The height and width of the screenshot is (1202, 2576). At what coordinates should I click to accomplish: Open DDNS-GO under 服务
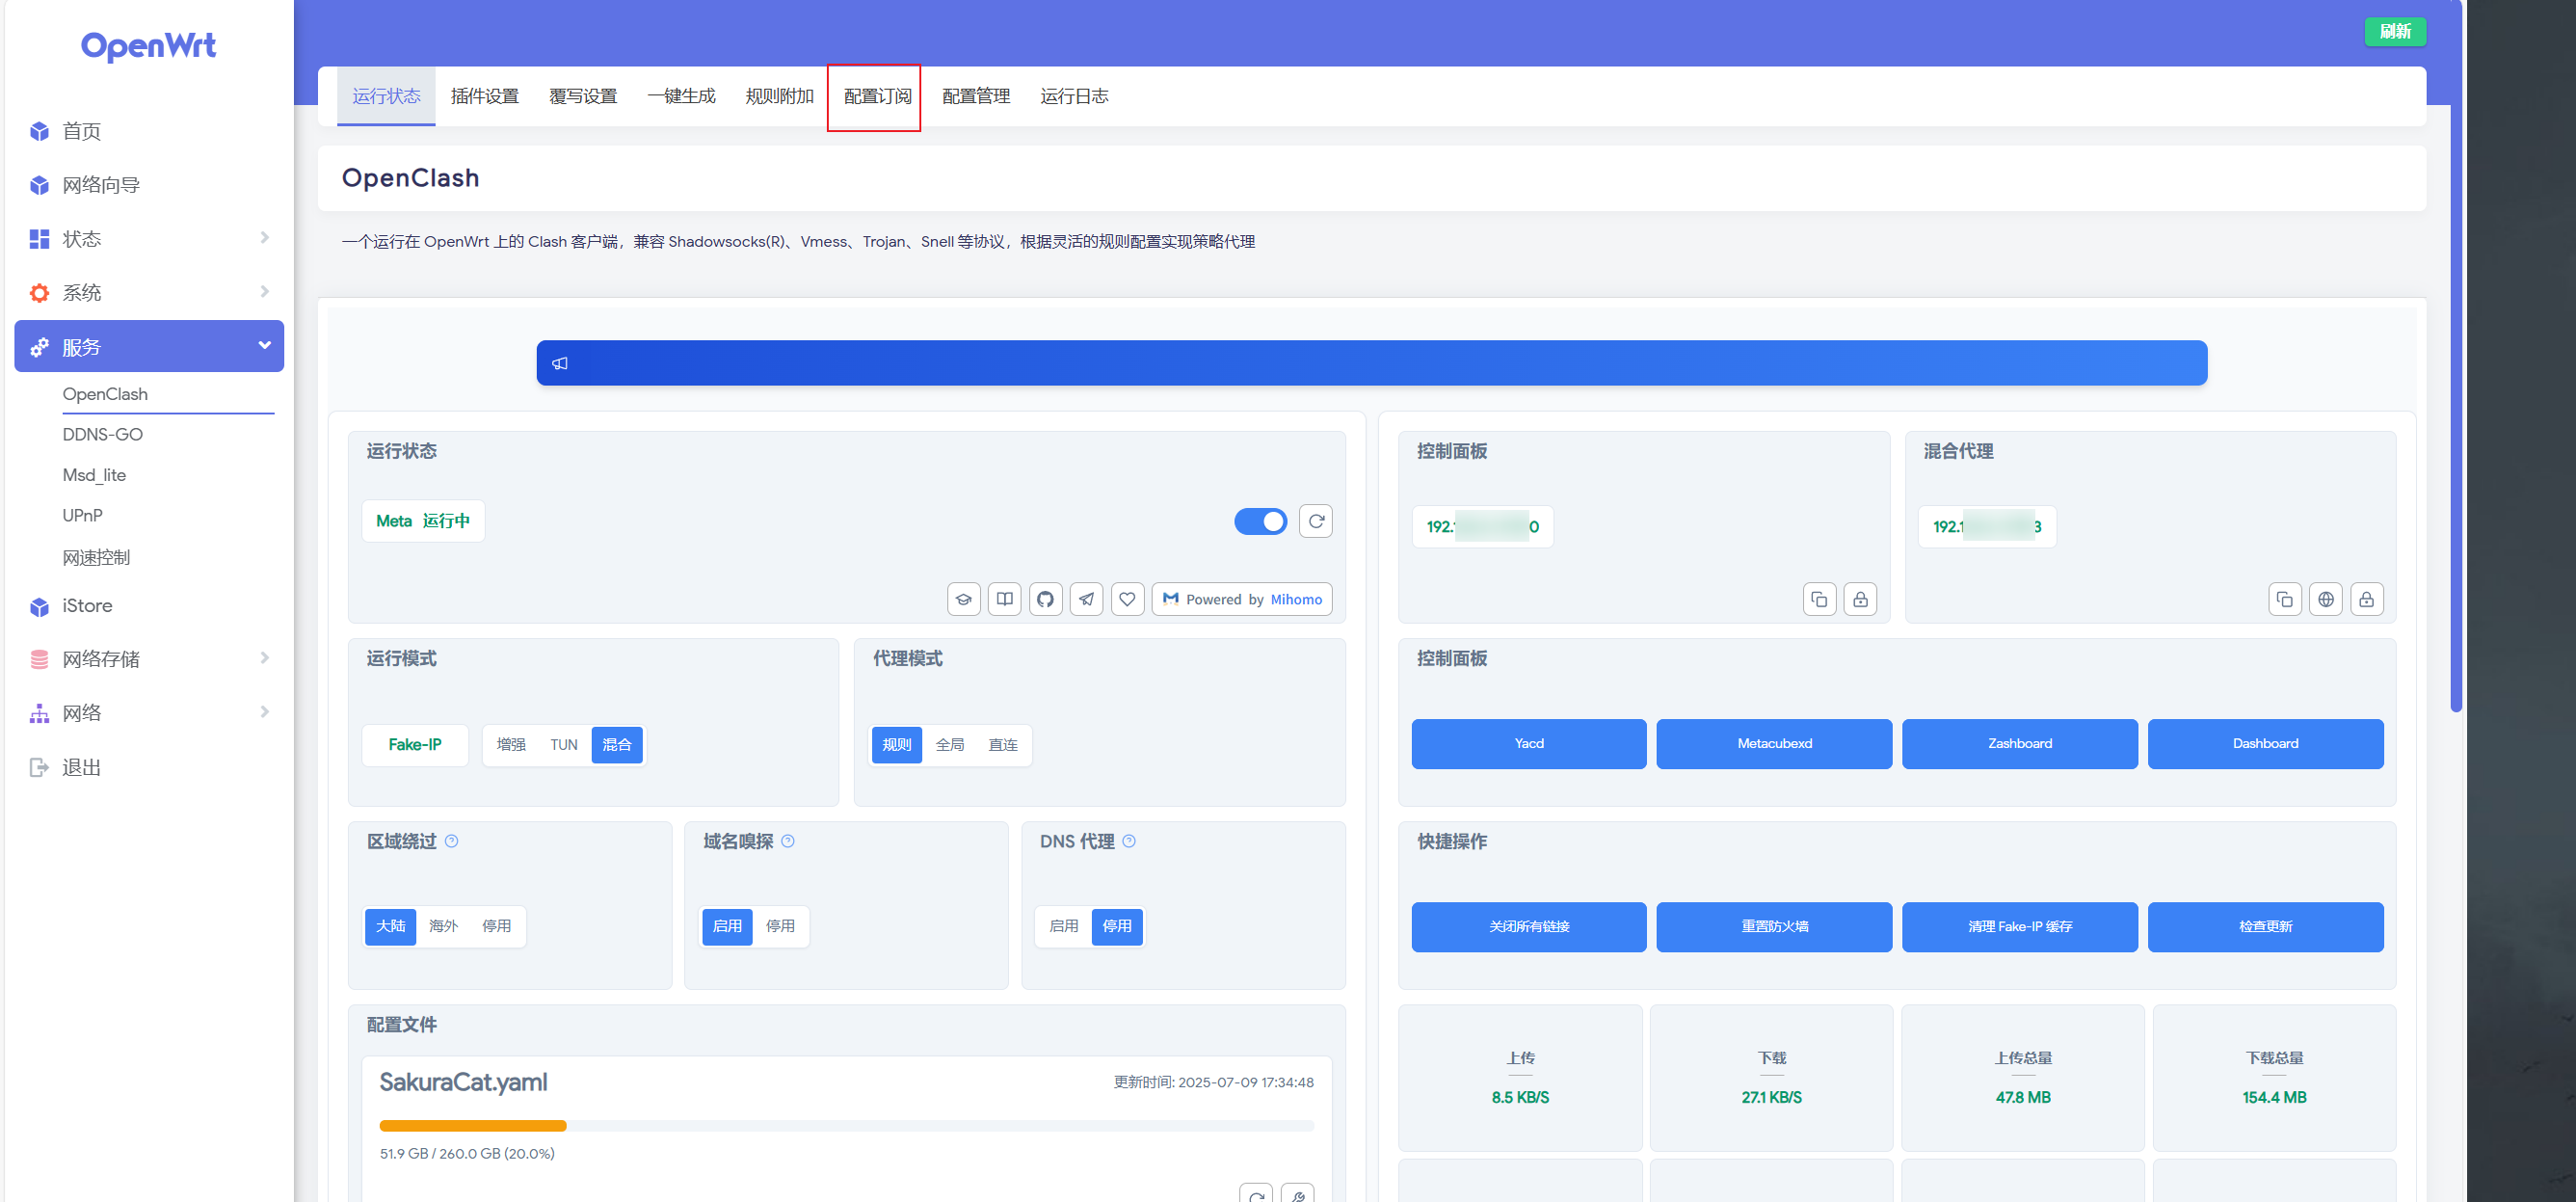click(x=103, y=435)
